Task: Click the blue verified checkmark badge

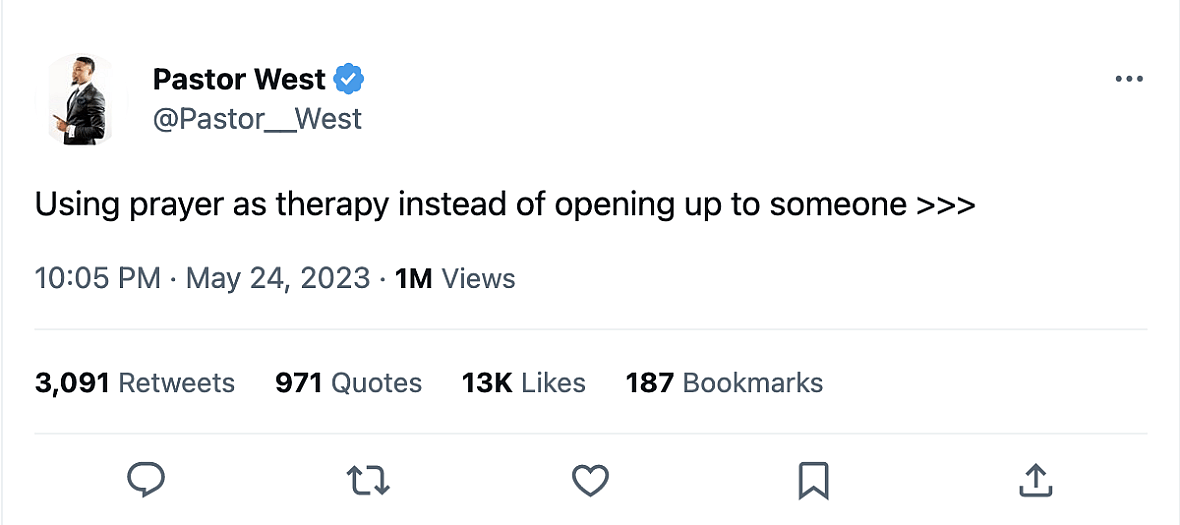Action: [x=349, y=78]
